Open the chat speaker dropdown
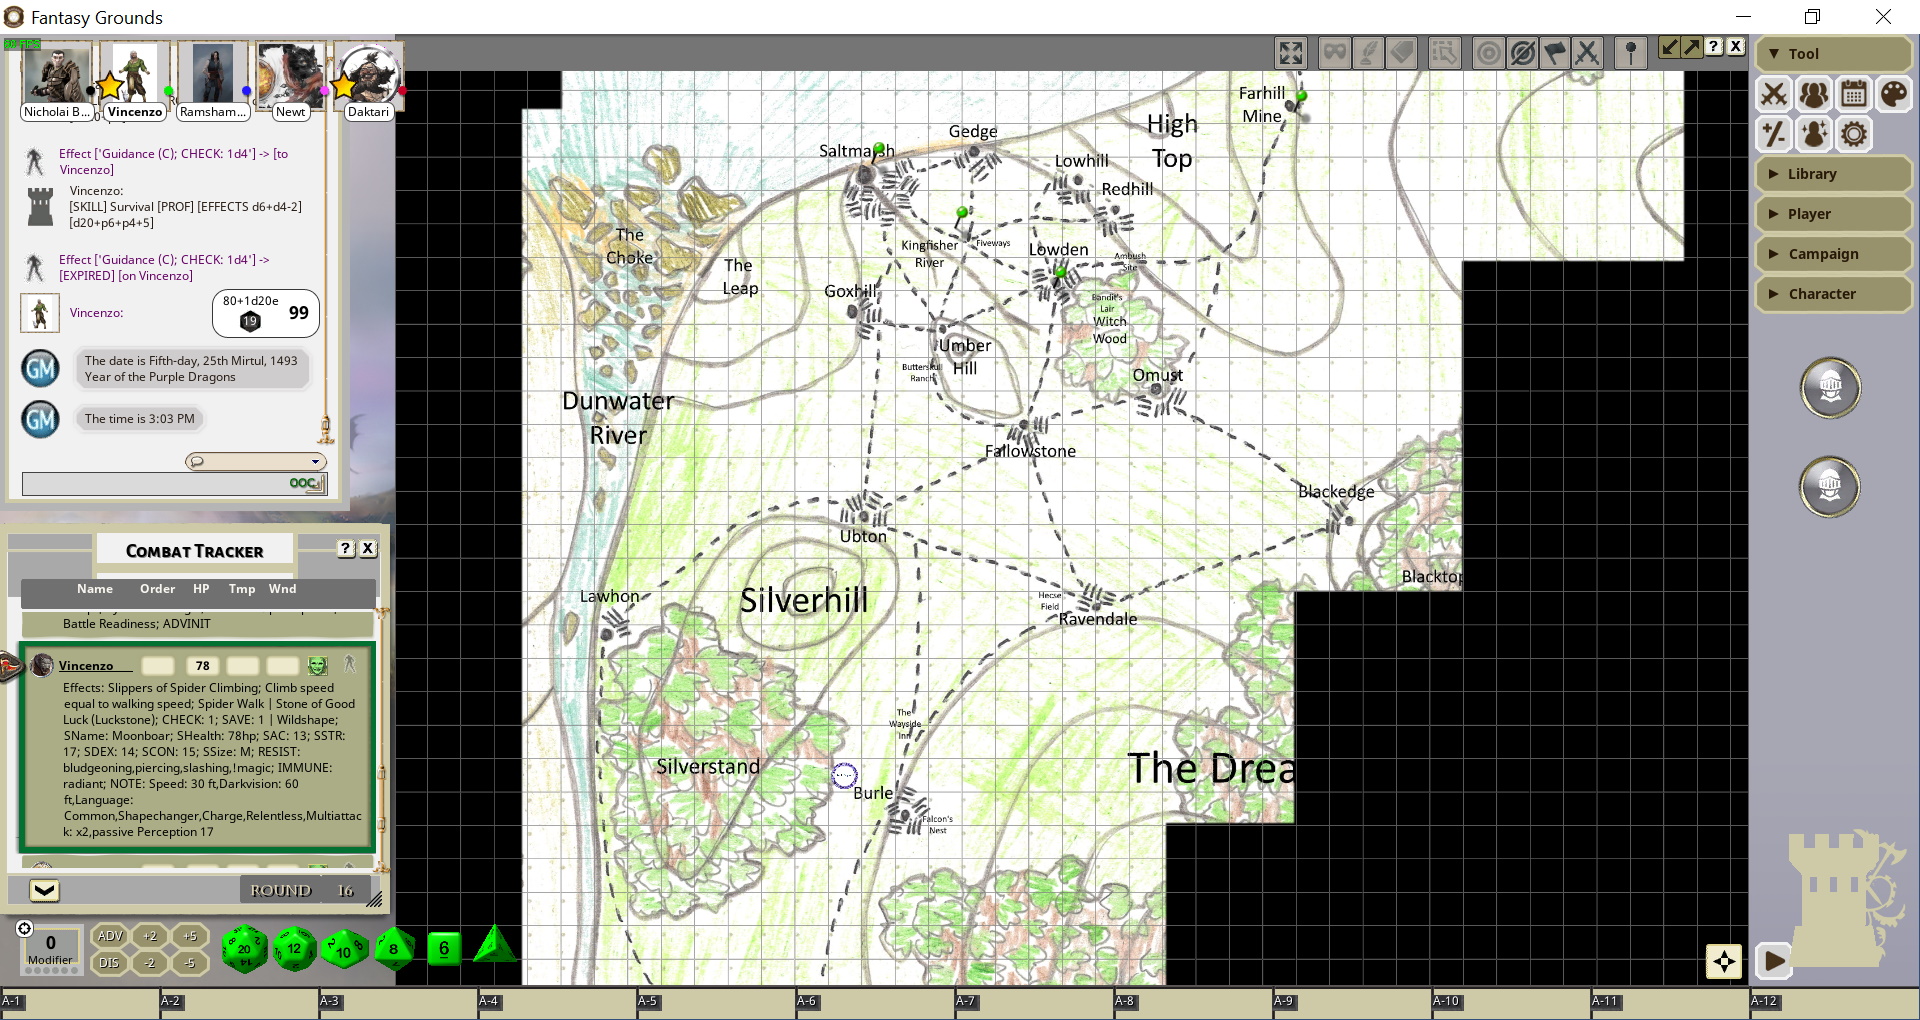The image size is (1920, 1020). [x=256, y=461]
